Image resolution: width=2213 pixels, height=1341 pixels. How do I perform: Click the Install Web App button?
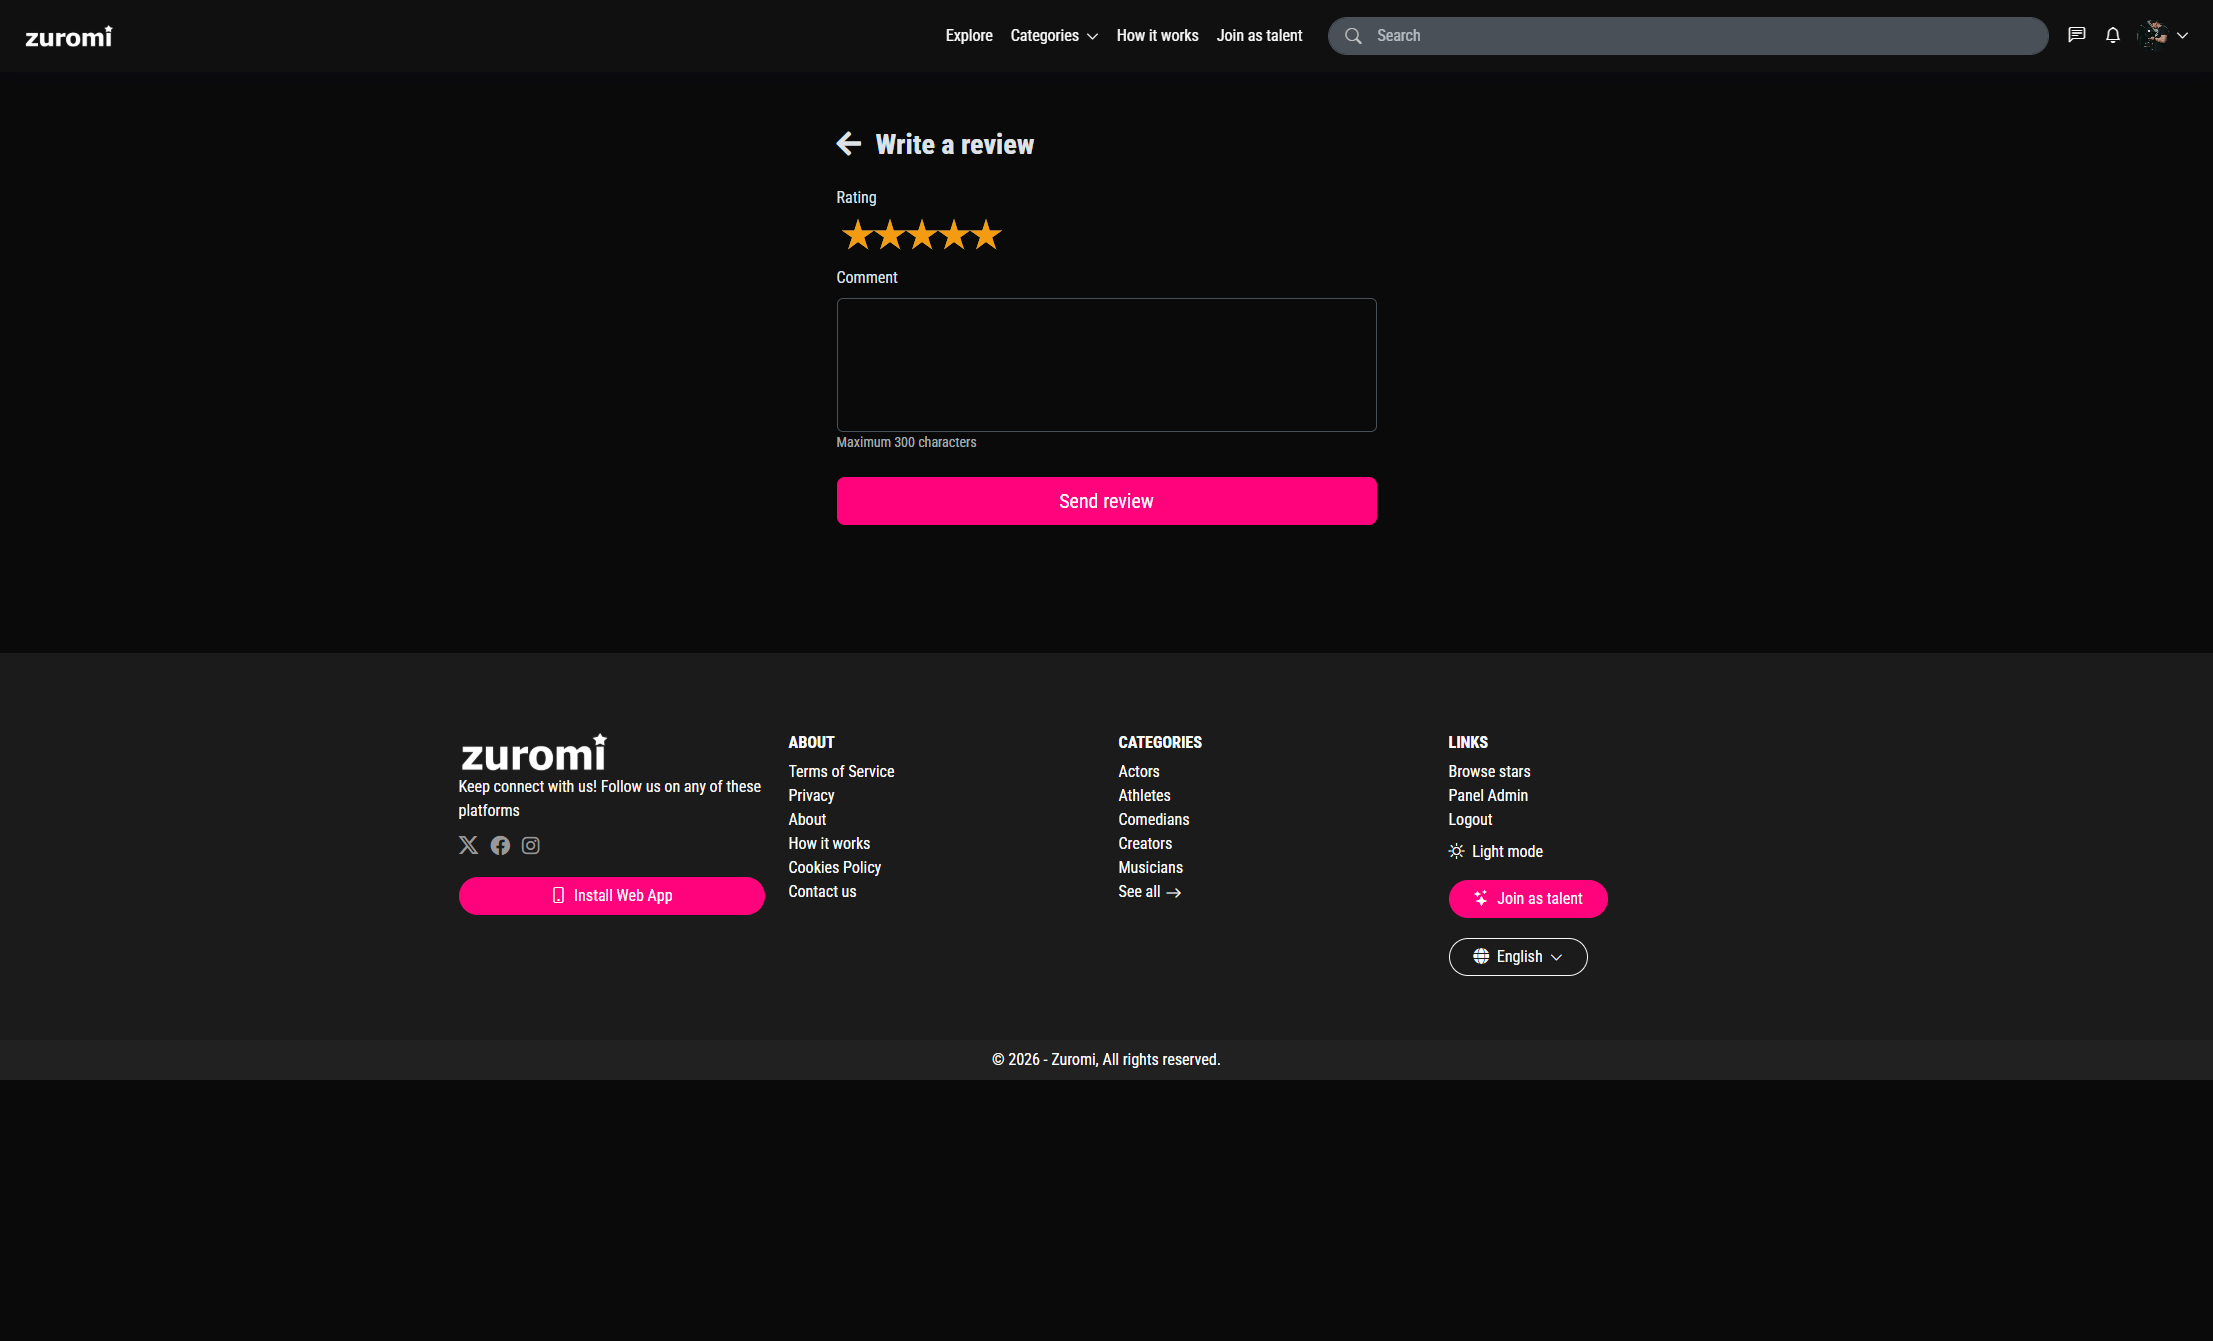coord(611,895)
